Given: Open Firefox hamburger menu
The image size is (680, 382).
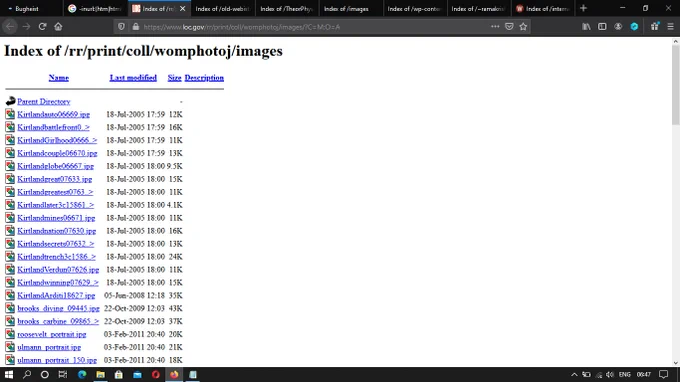Looking at the screenshot, I should (x=670, y=26).
